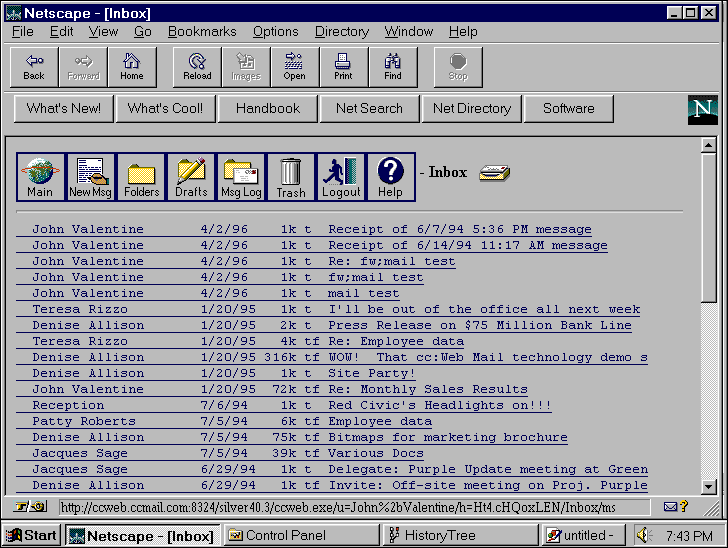This screenshot has height=548, width=728.
Task: Go back with the Back toolbar button
Action: click(x=34, y=67)
